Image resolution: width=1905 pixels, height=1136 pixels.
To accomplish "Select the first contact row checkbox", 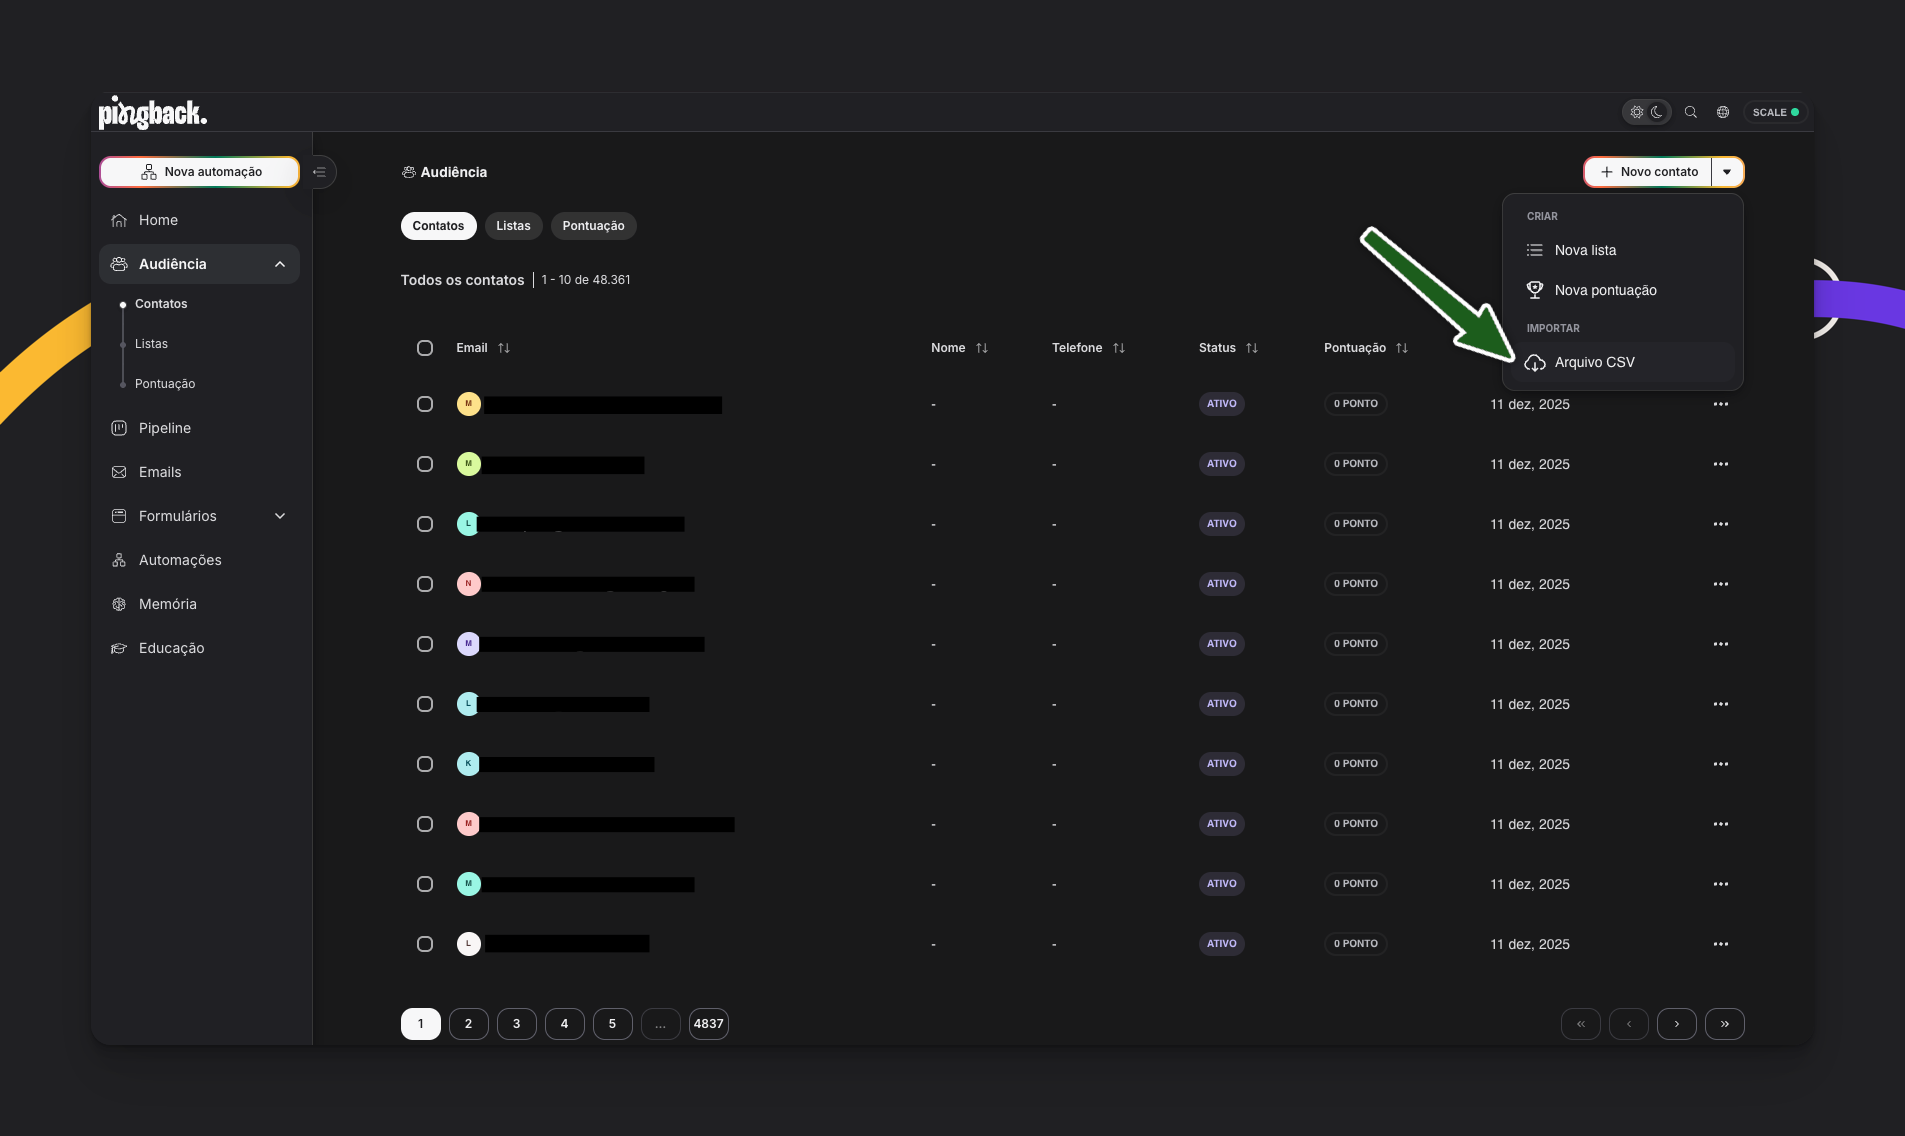I will (425, 404).
